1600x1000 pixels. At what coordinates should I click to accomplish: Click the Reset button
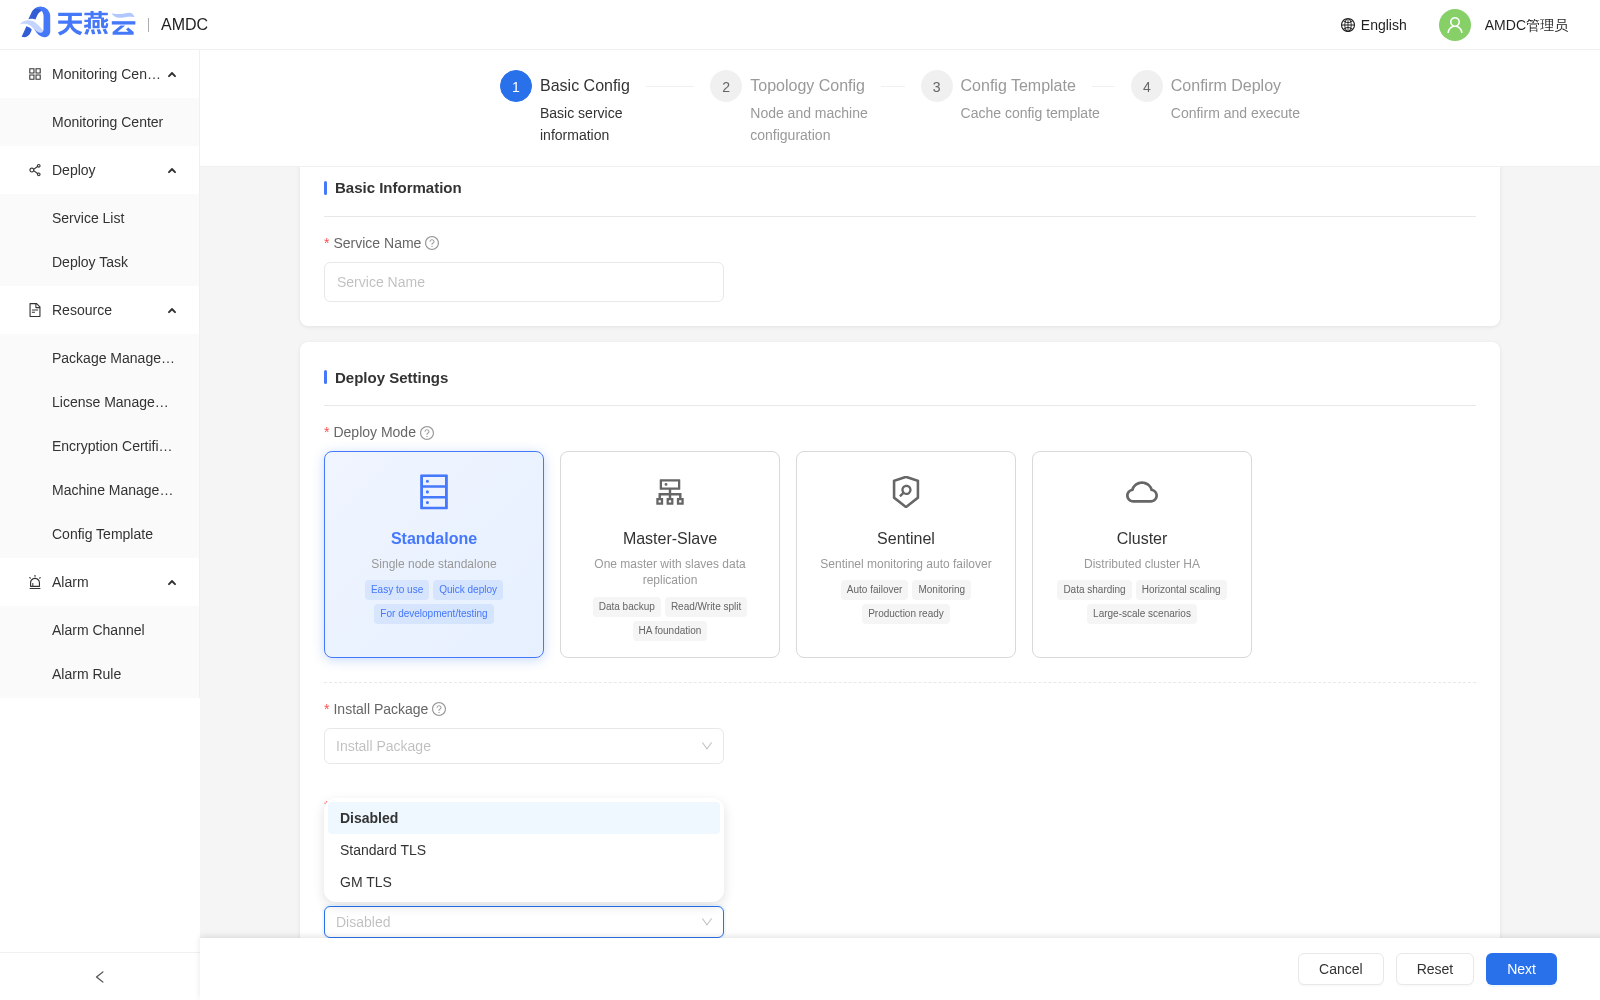[1435, 969]
